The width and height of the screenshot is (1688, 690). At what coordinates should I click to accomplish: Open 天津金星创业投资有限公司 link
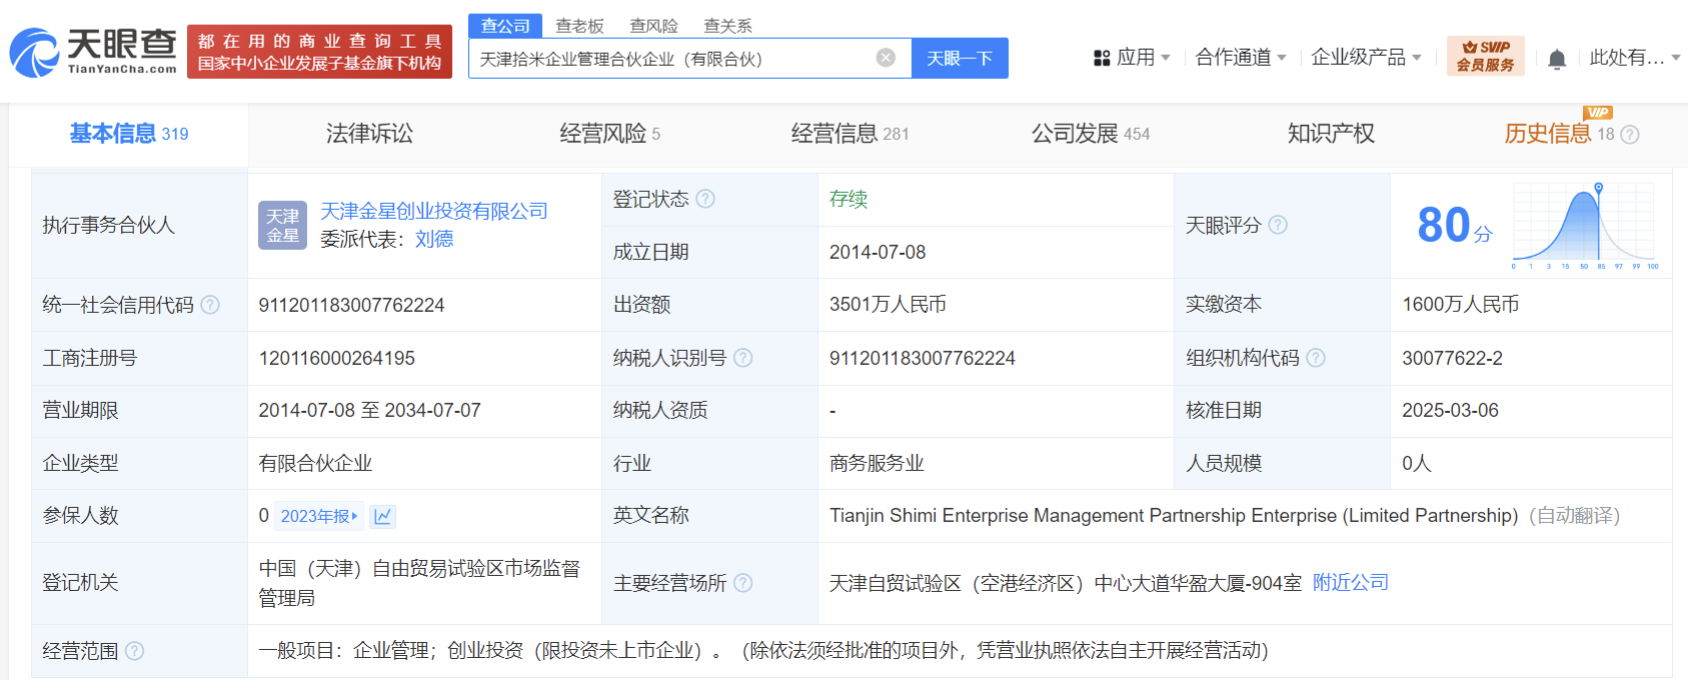point(434,211)
